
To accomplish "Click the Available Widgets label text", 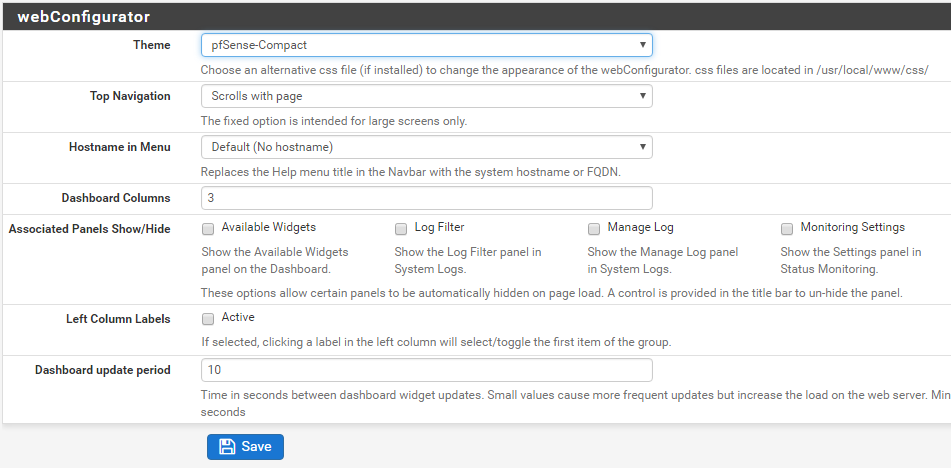I will pos(269,227).
